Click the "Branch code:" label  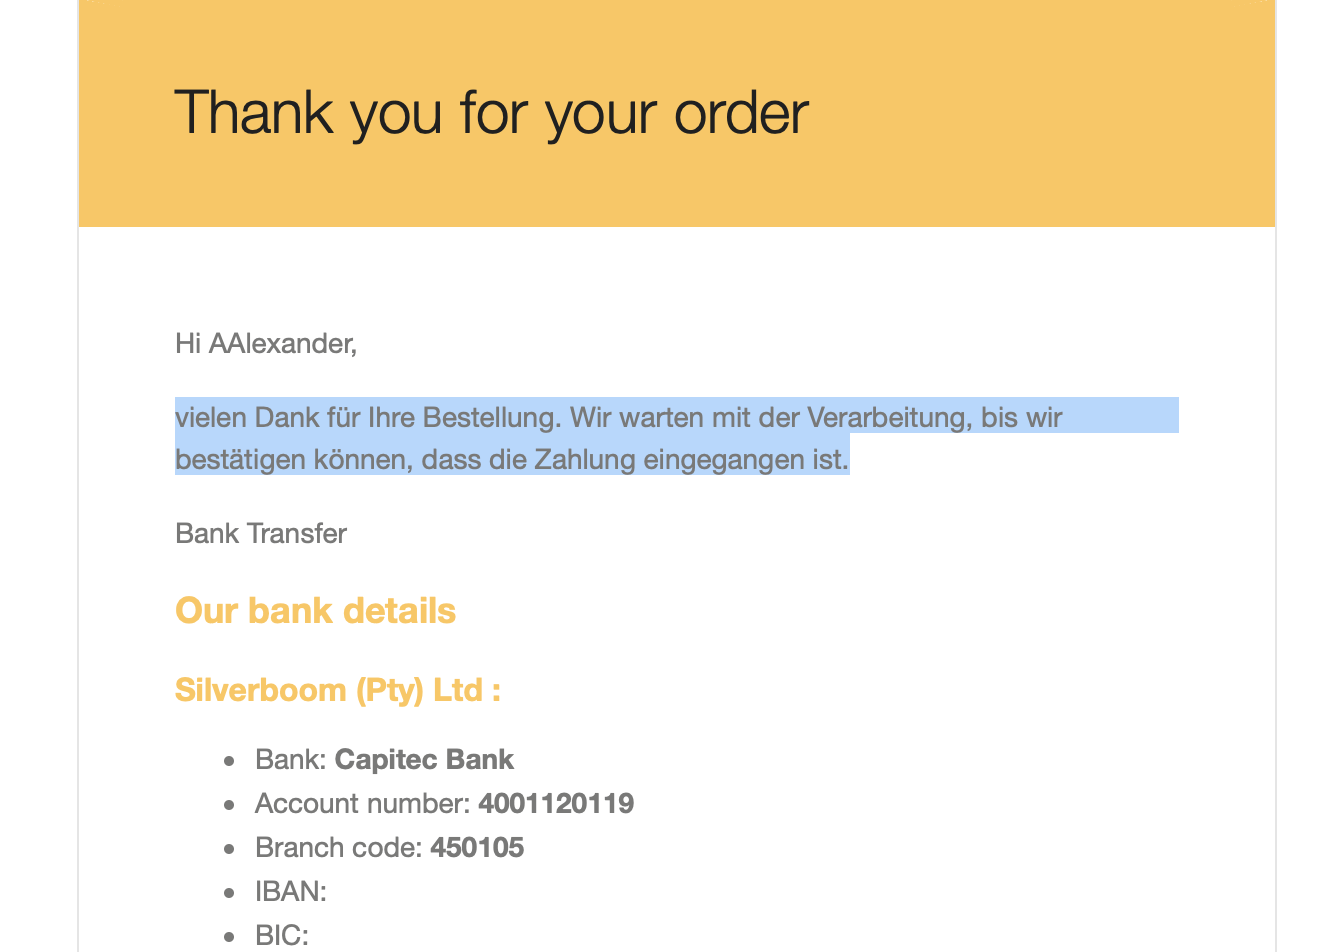point(338,847)
